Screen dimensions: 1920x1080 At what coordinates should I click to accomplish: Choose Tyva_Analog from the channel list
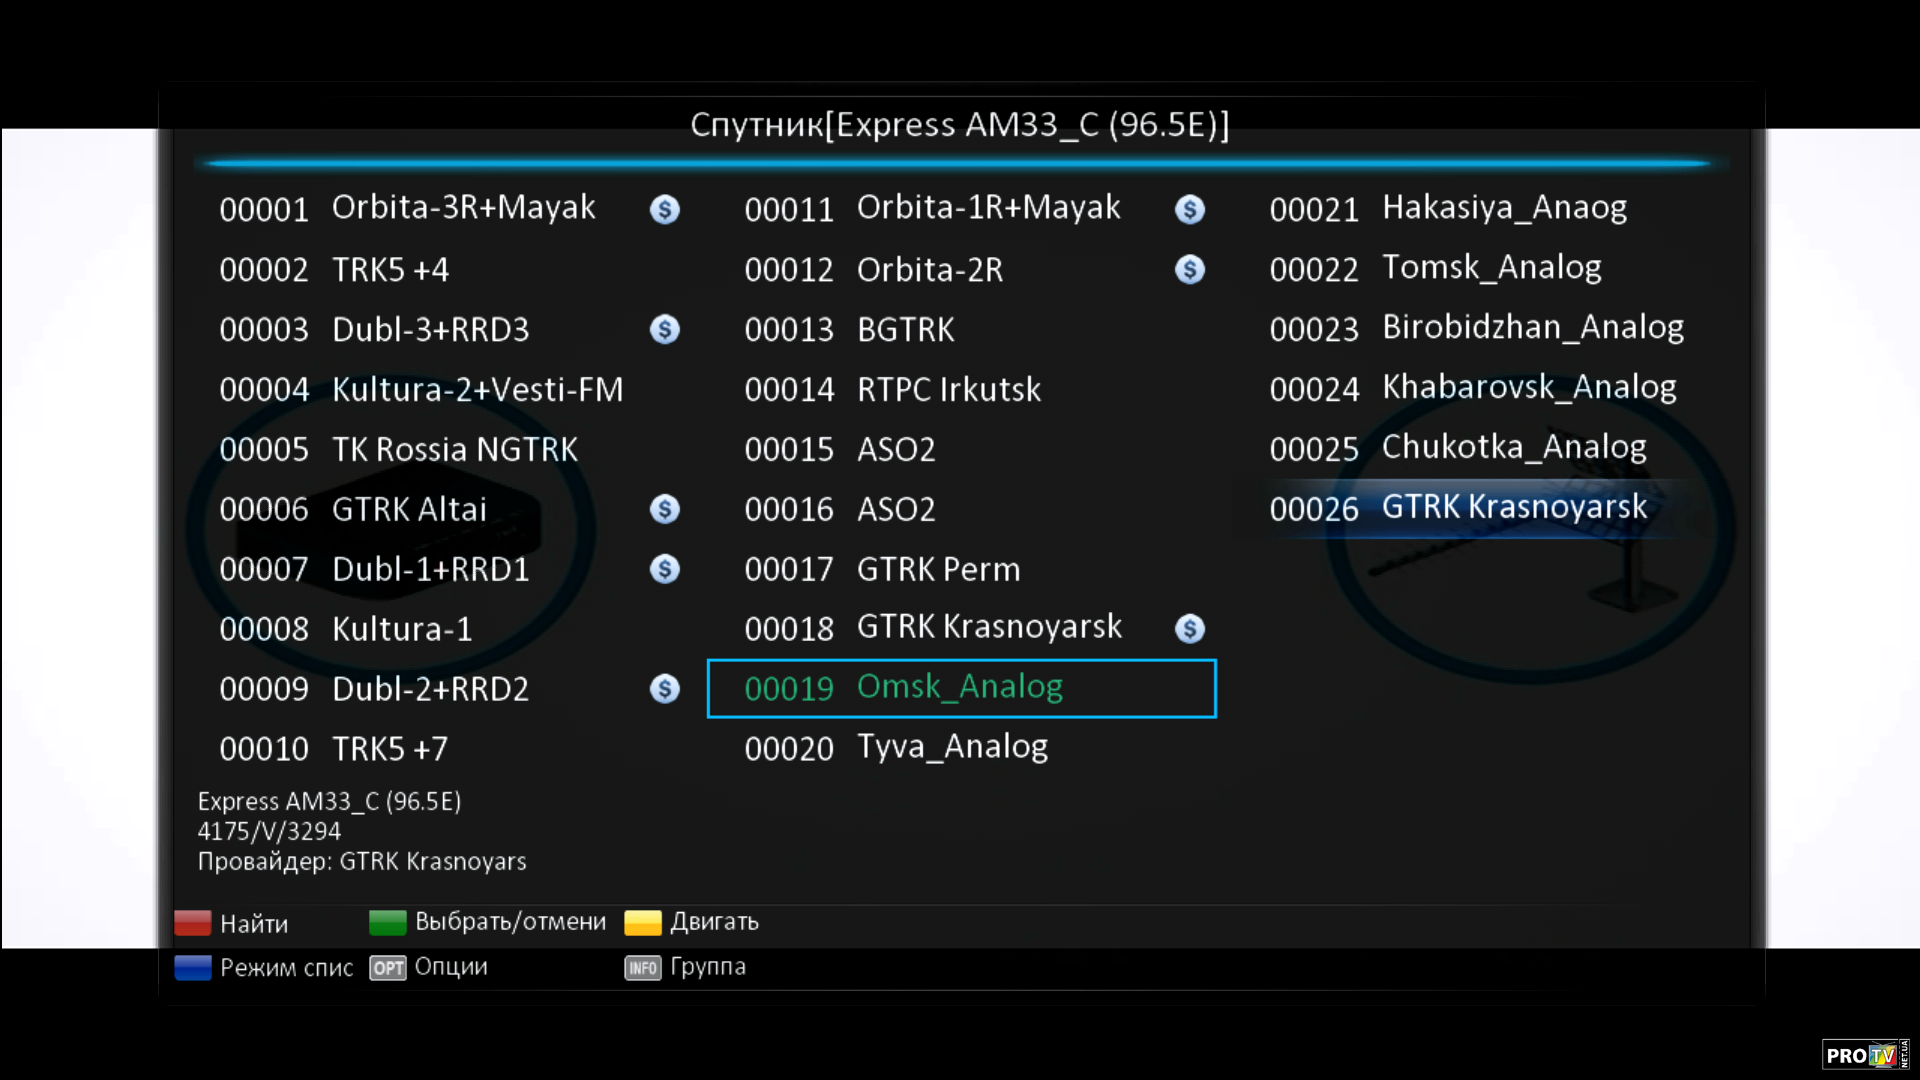tap(950, 748)
